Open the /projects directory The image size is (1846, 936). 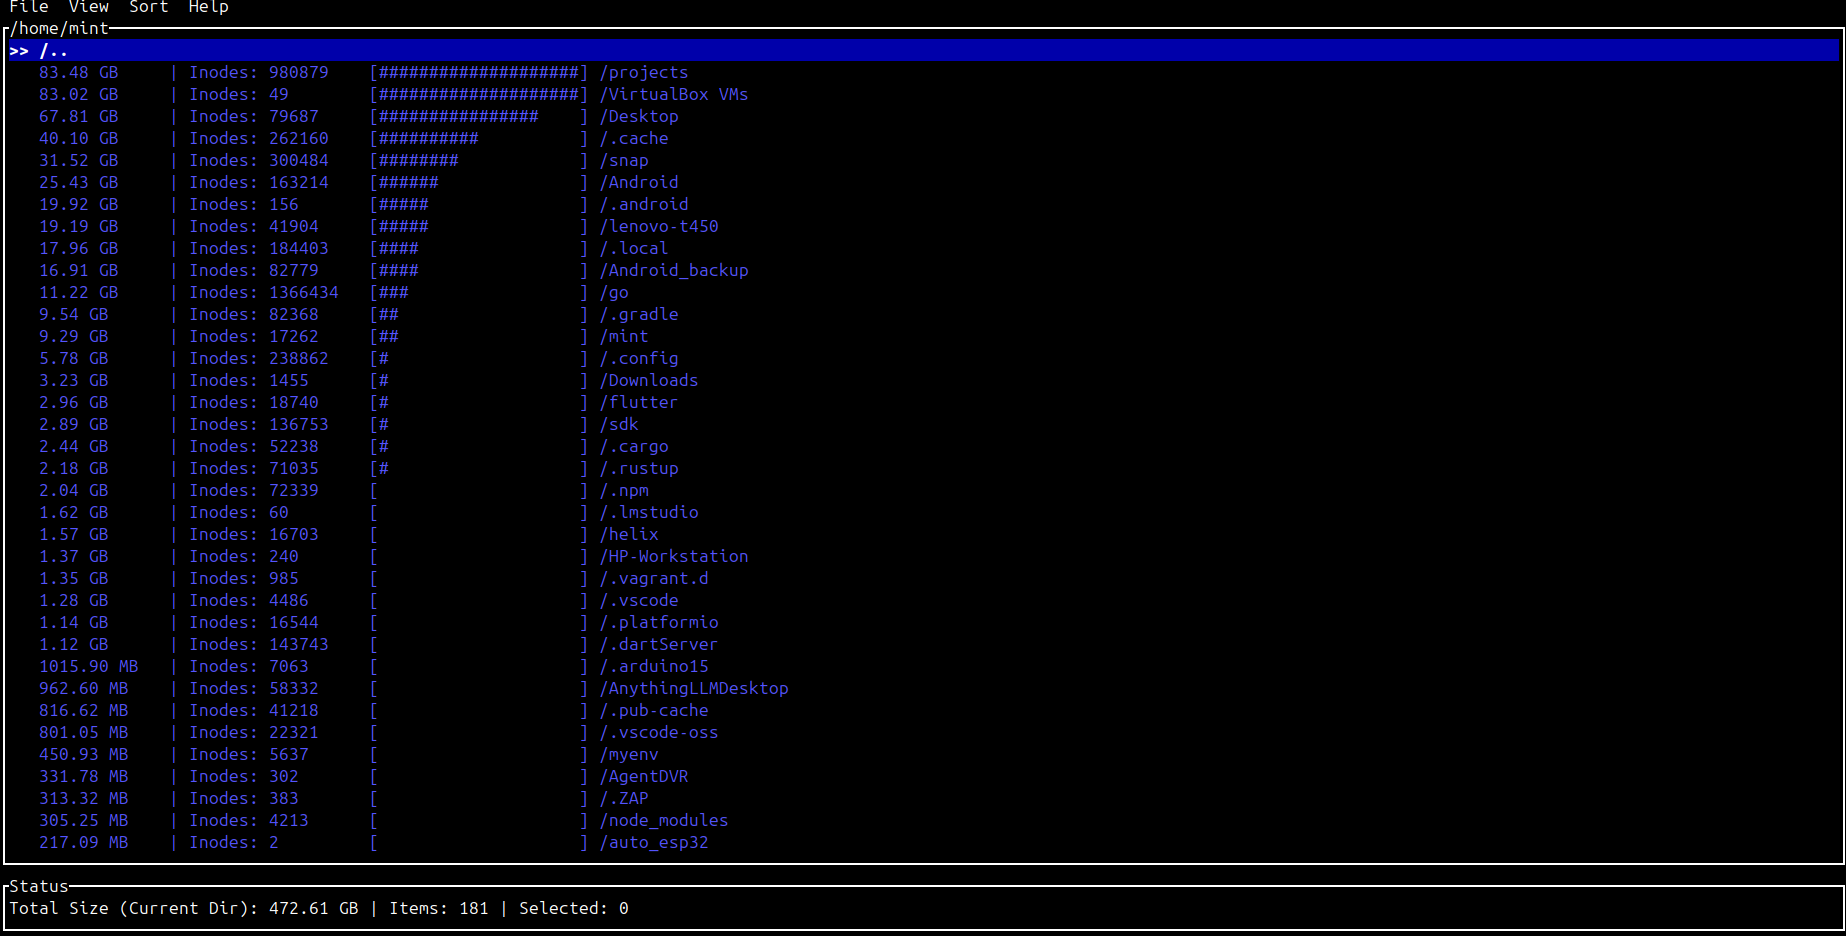[645, 72]
